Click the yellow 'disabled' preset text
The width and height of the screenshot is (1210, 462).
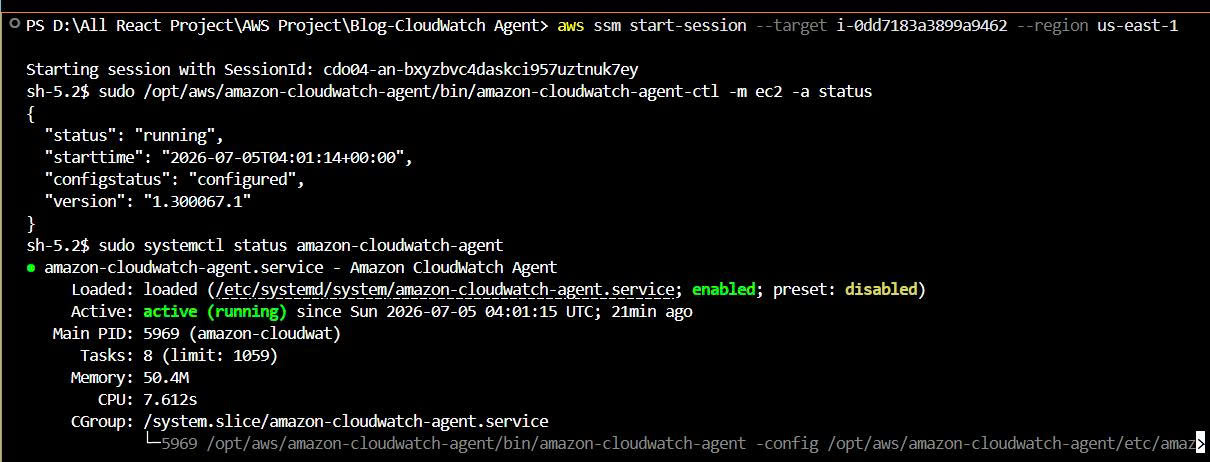point(880,290)
